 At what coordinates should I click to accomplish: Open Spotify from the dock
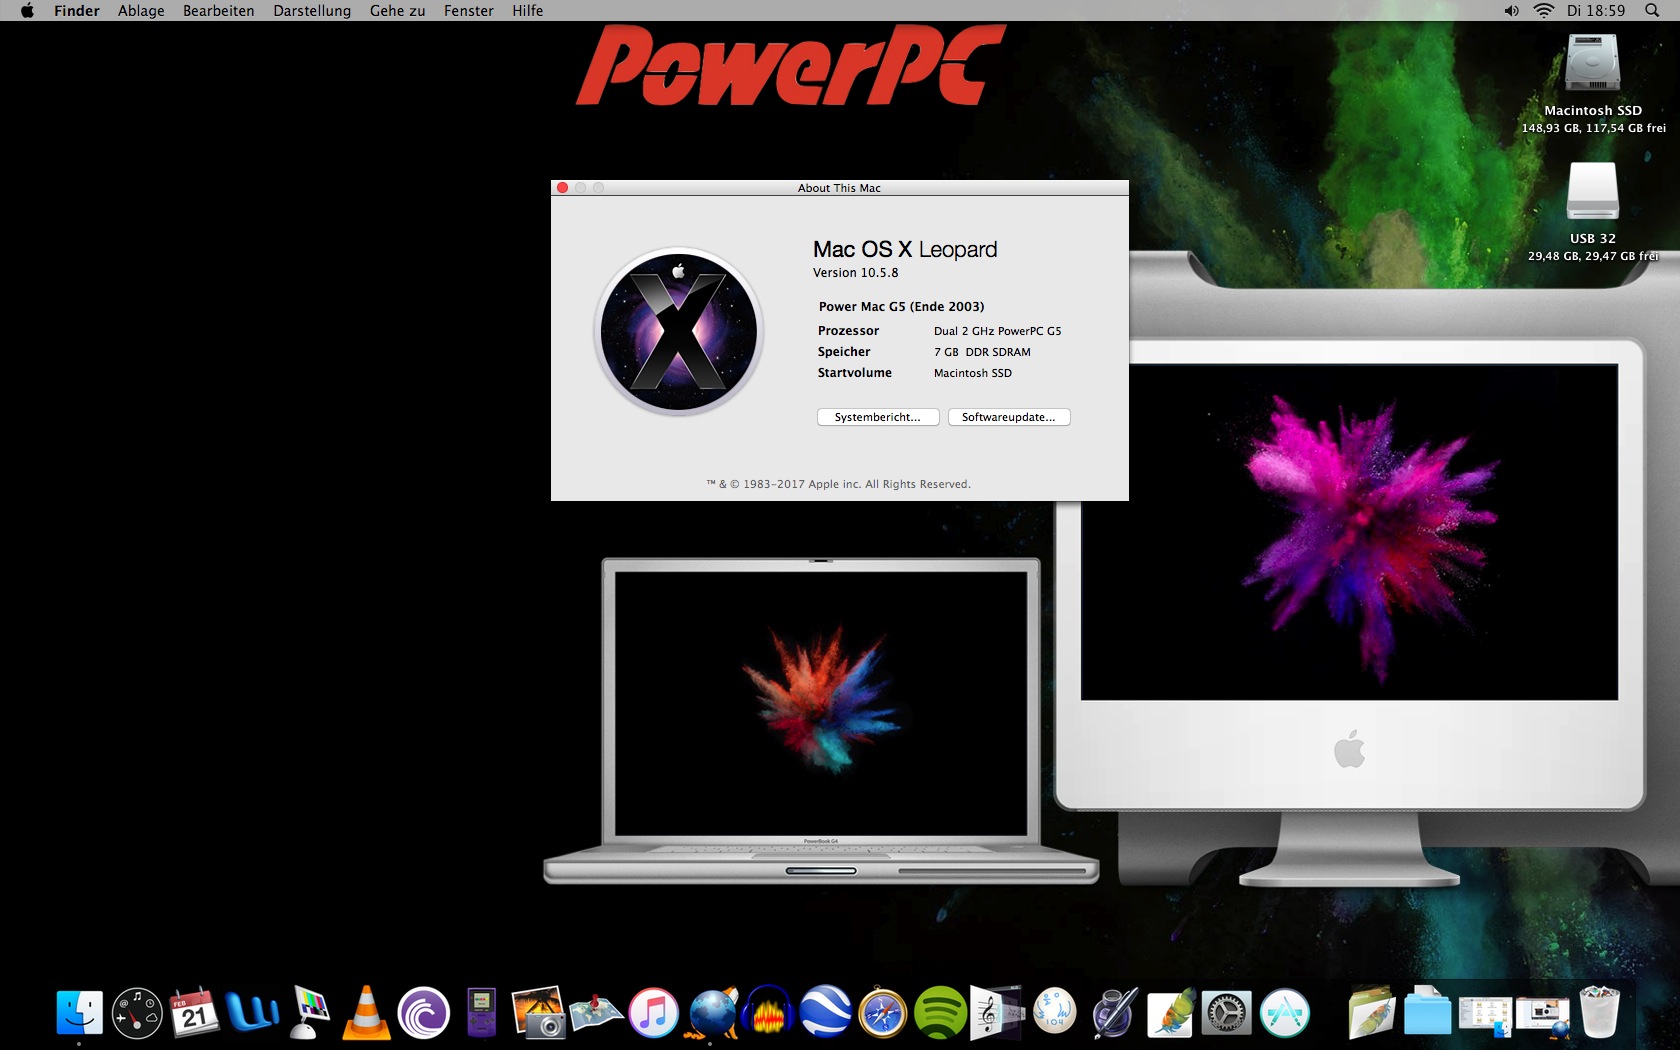tap(941, 1012)
